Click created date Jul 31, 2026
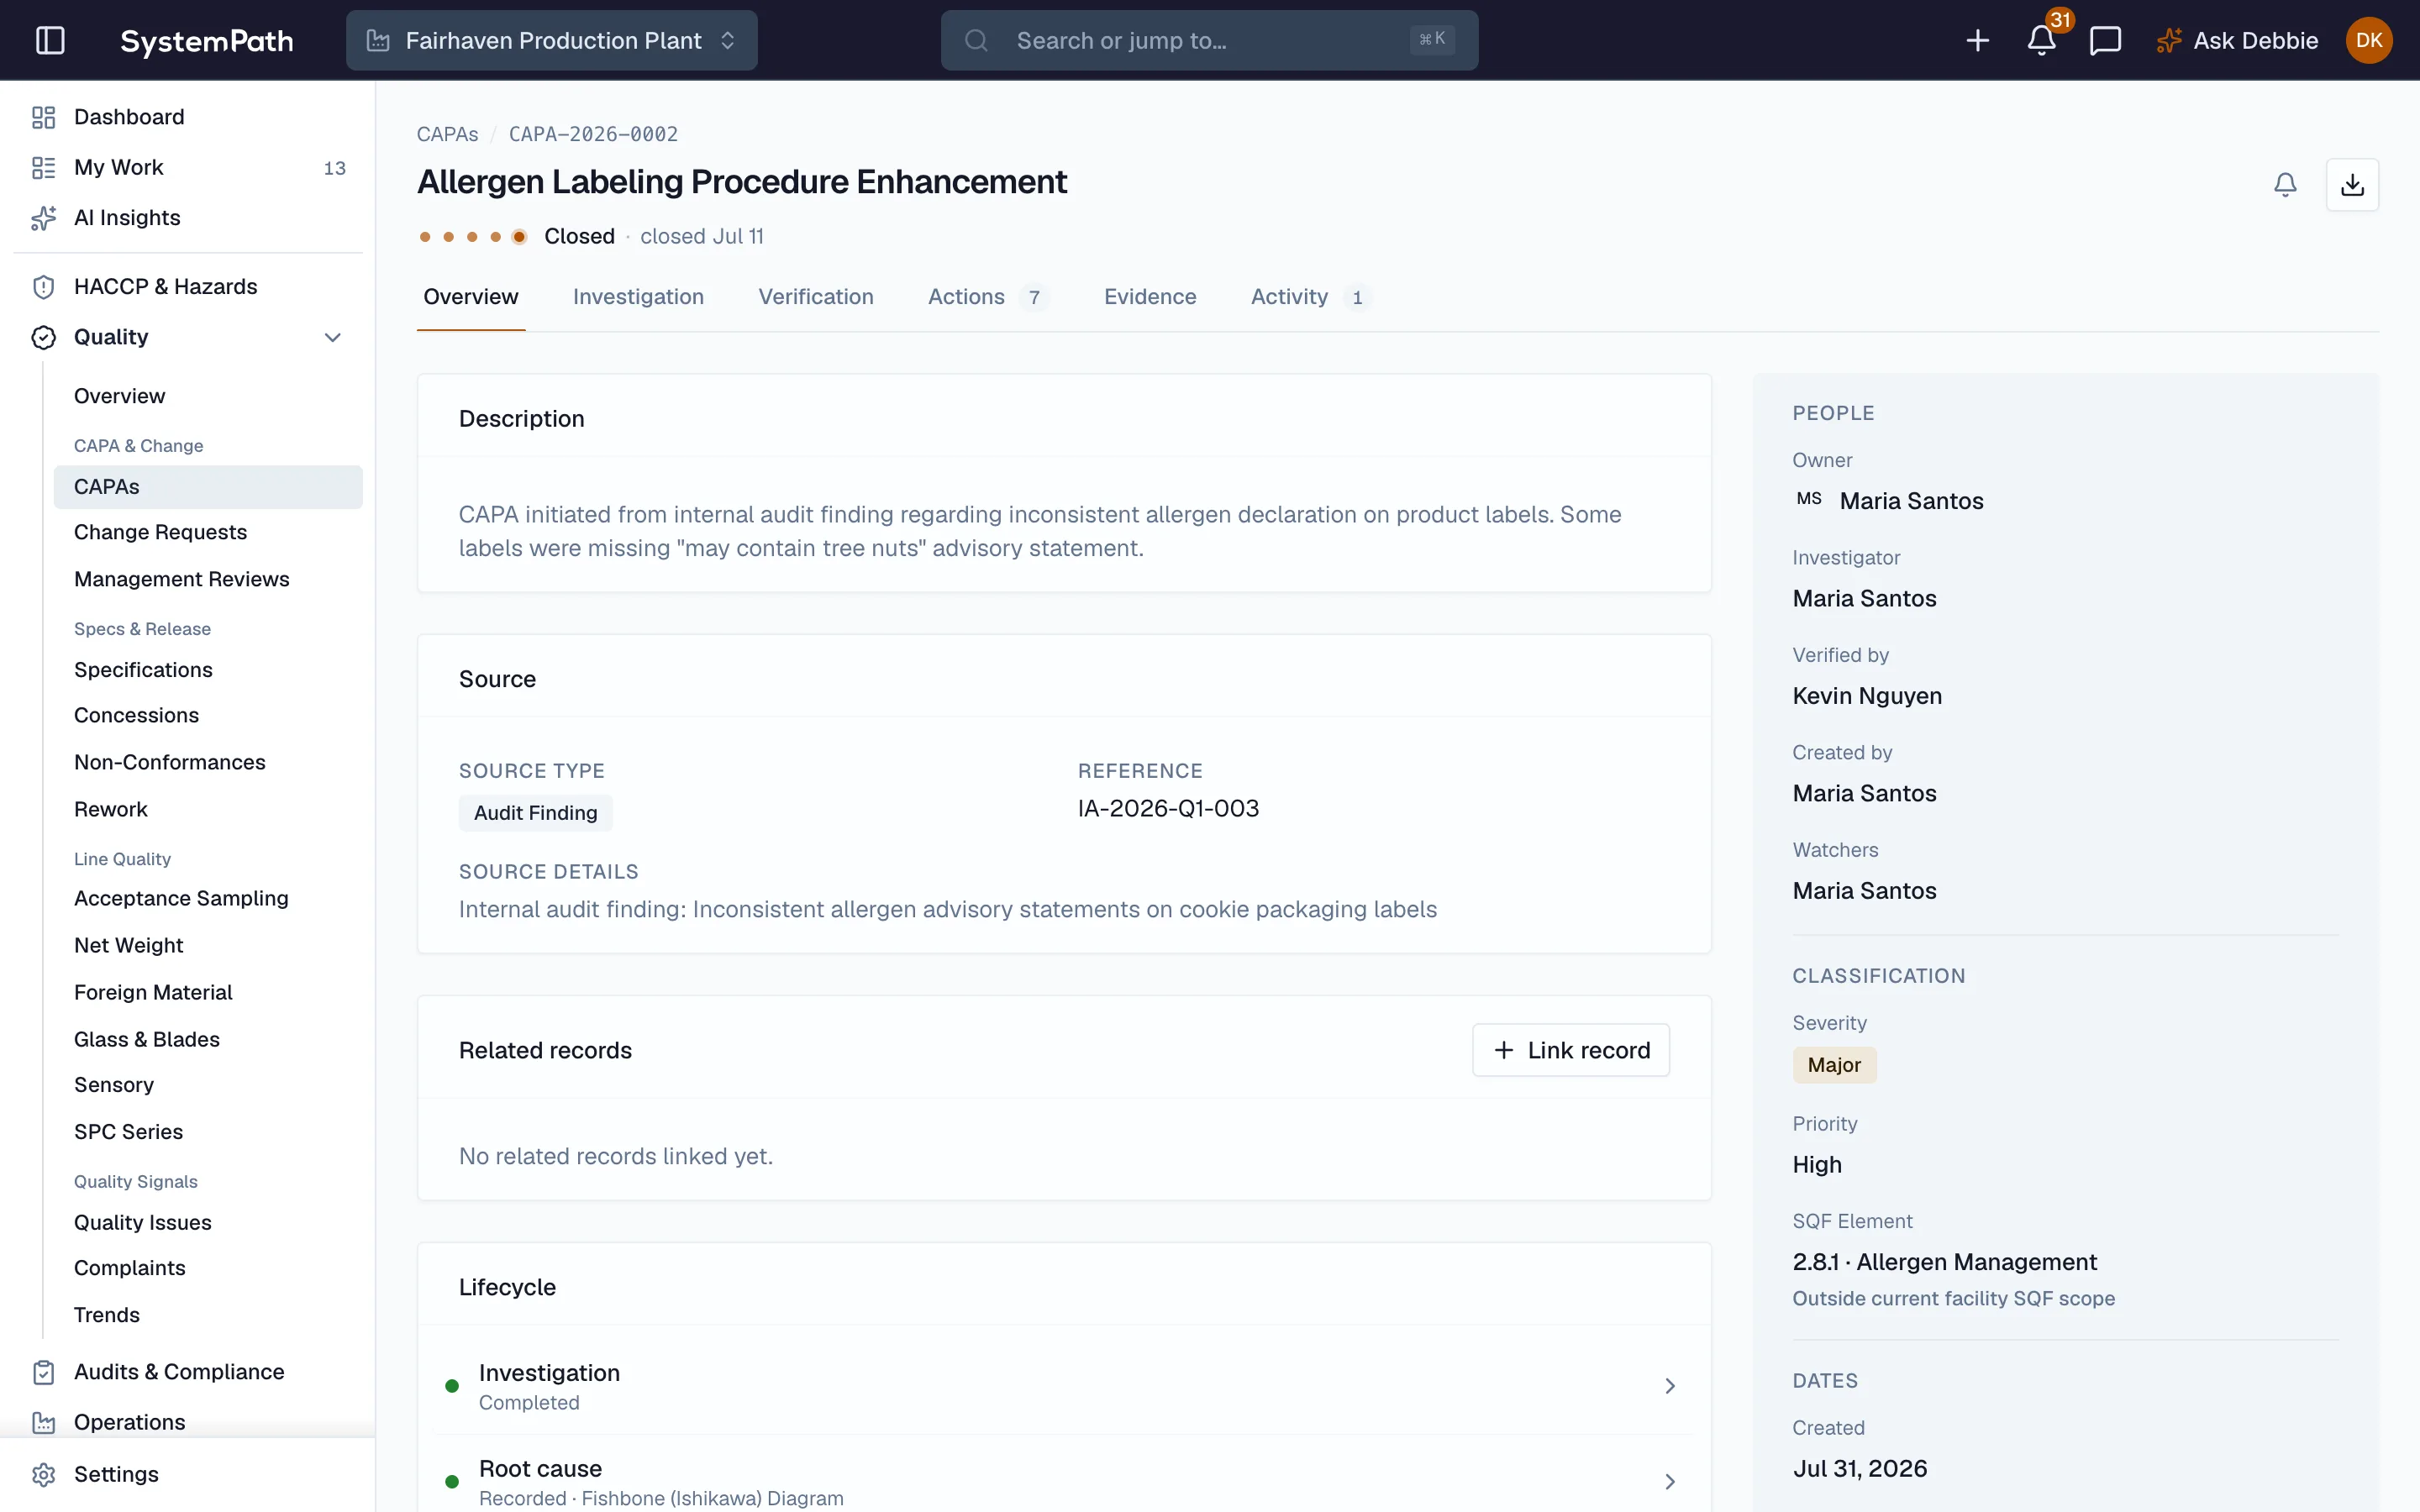Image resolution: width=2420 pixels, height=1512 pixels. (1859, 1469)
